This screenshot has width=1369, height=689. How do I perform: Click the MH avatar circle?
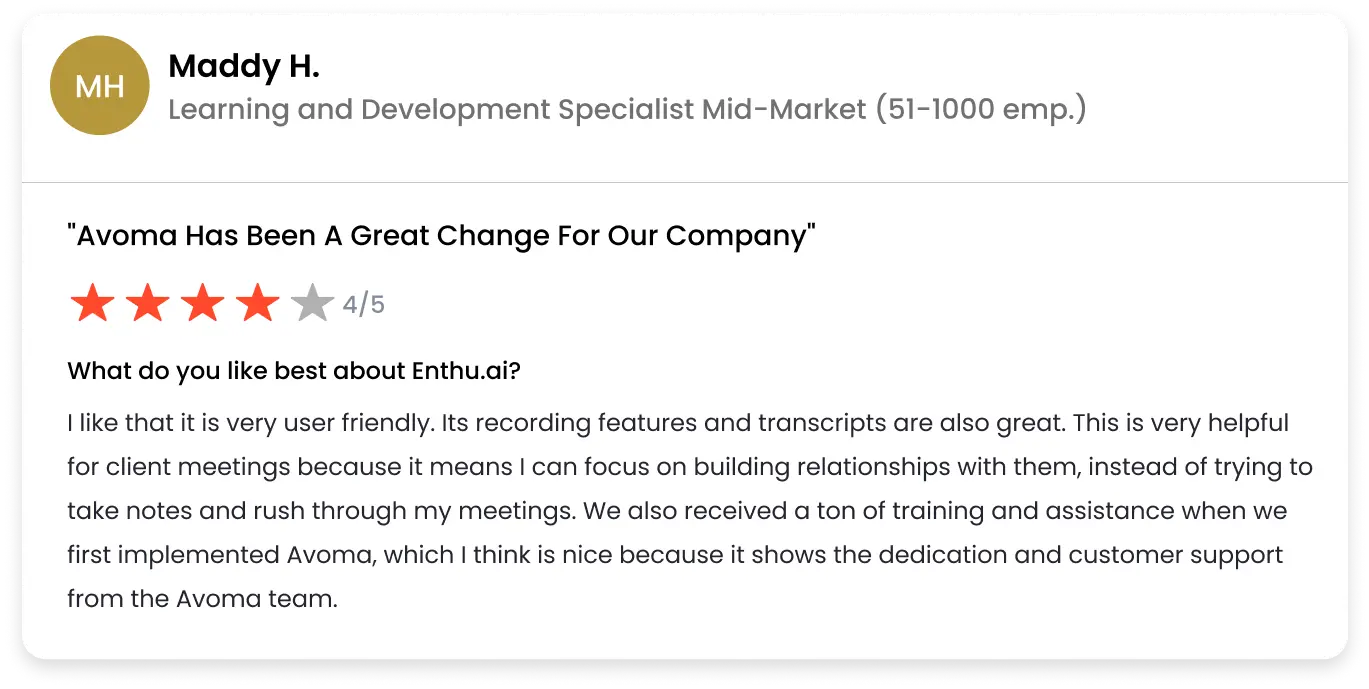100,86
